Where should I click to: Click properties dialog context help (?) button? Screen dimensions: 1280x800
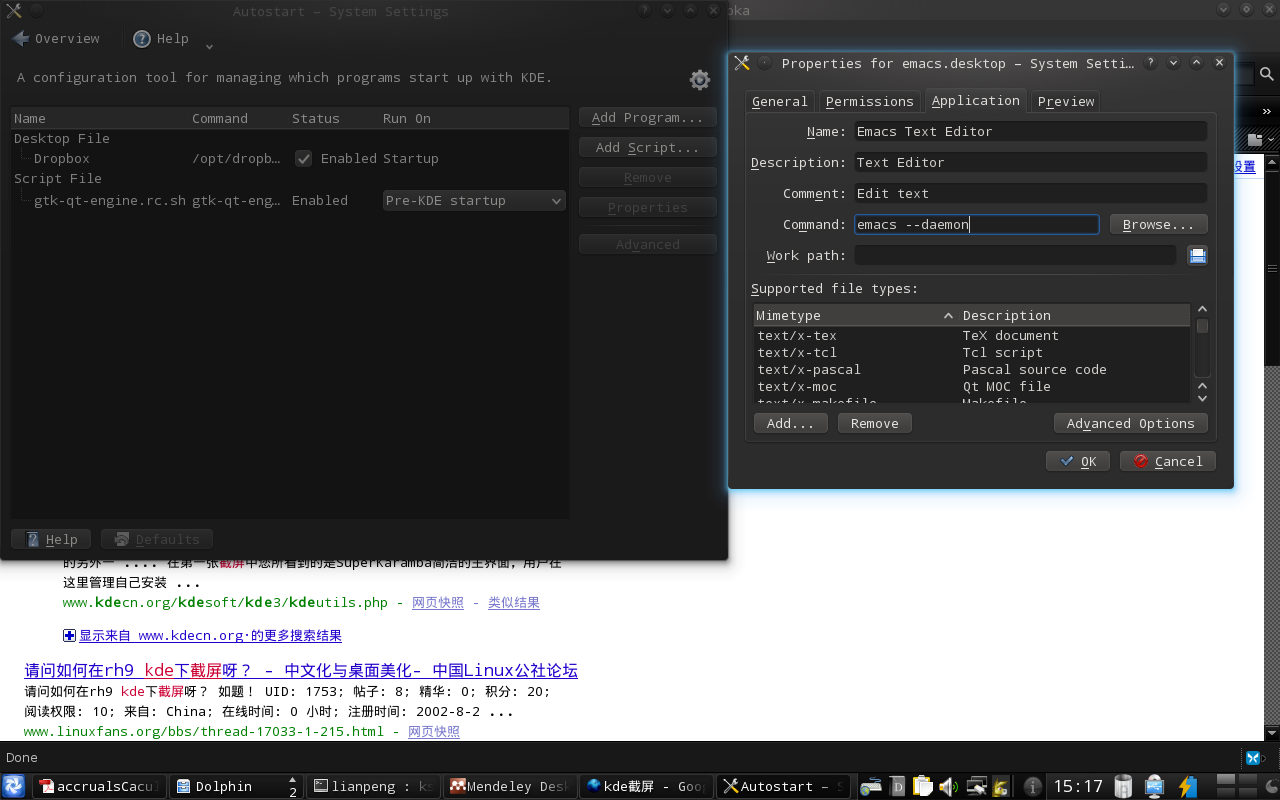[1151, 63]
